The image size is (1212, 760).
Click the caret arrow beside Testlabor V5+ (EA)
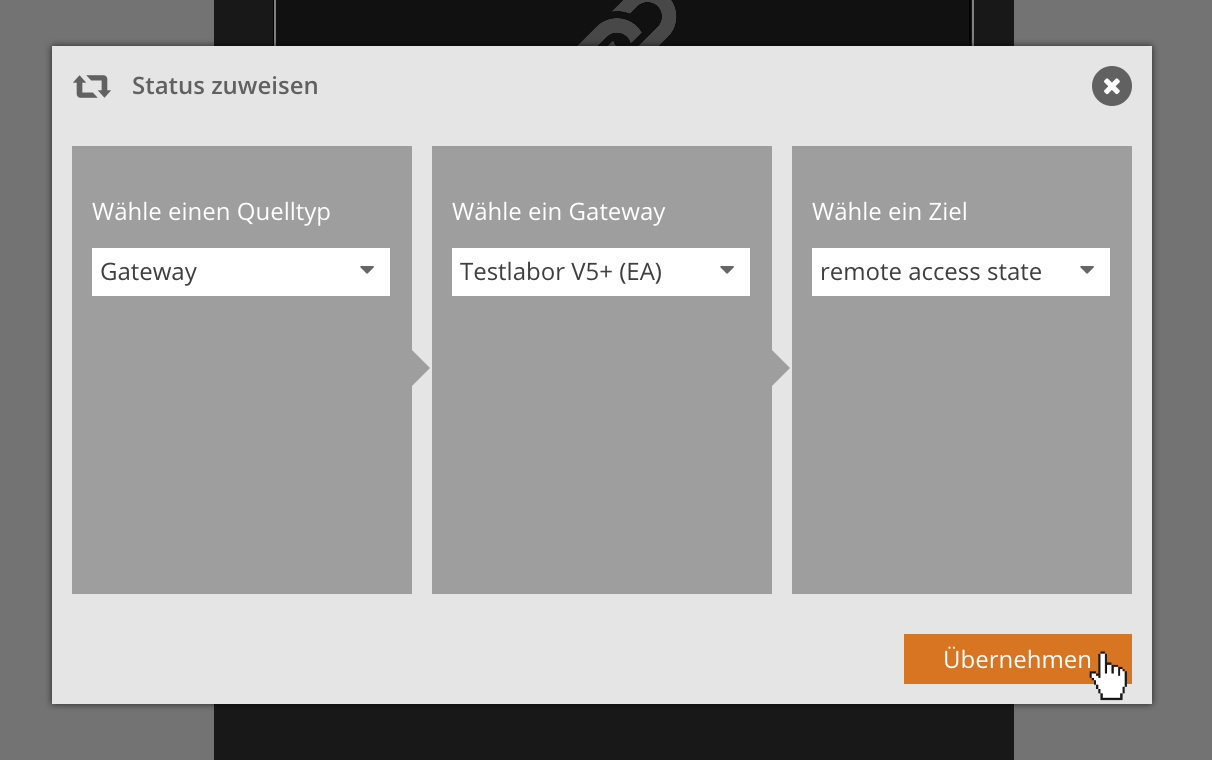(x=727, y=271)
